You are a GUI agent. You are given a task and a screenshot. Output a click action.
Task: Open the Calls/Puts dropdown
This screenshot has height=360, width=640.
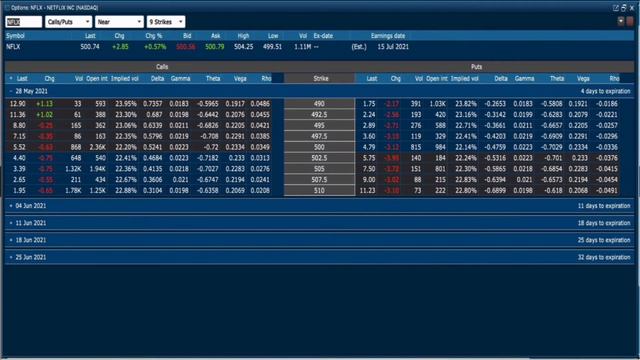(69, 22)
